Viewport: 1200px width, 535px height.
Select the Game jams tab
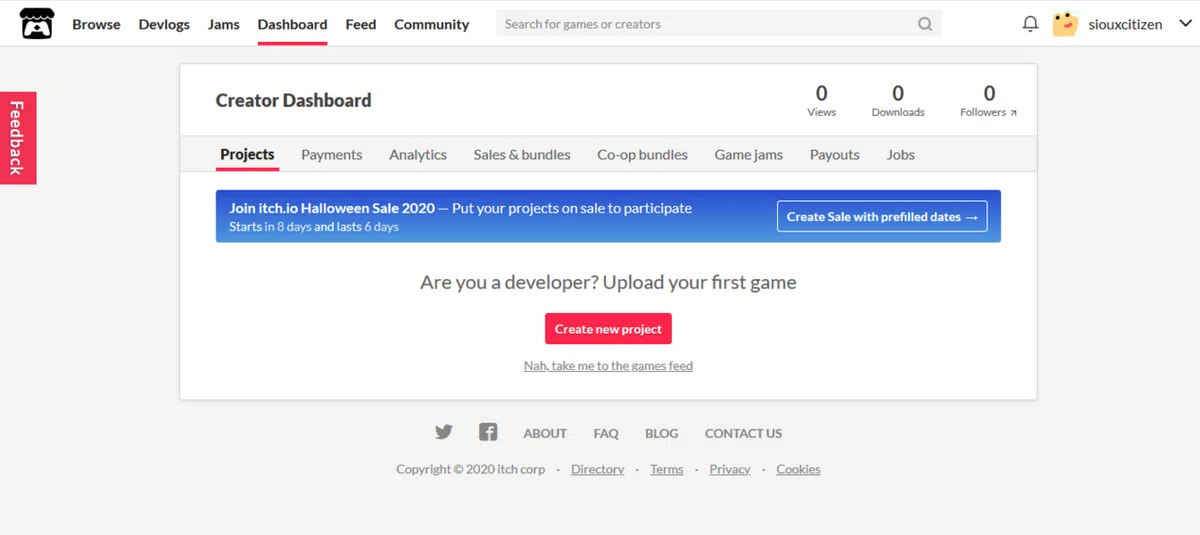749,155
